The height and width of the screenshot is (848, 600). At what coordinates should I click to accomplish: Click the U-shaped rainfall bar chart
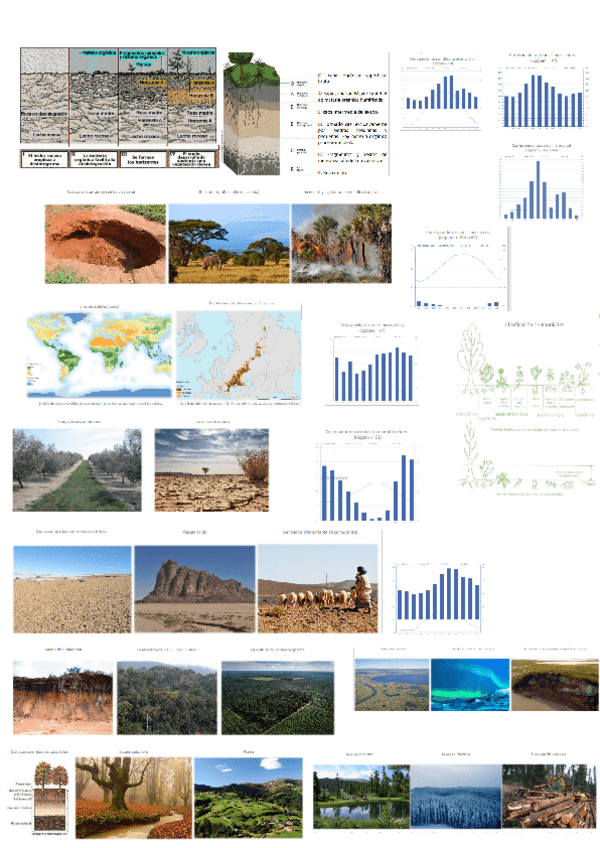[367, 476]
